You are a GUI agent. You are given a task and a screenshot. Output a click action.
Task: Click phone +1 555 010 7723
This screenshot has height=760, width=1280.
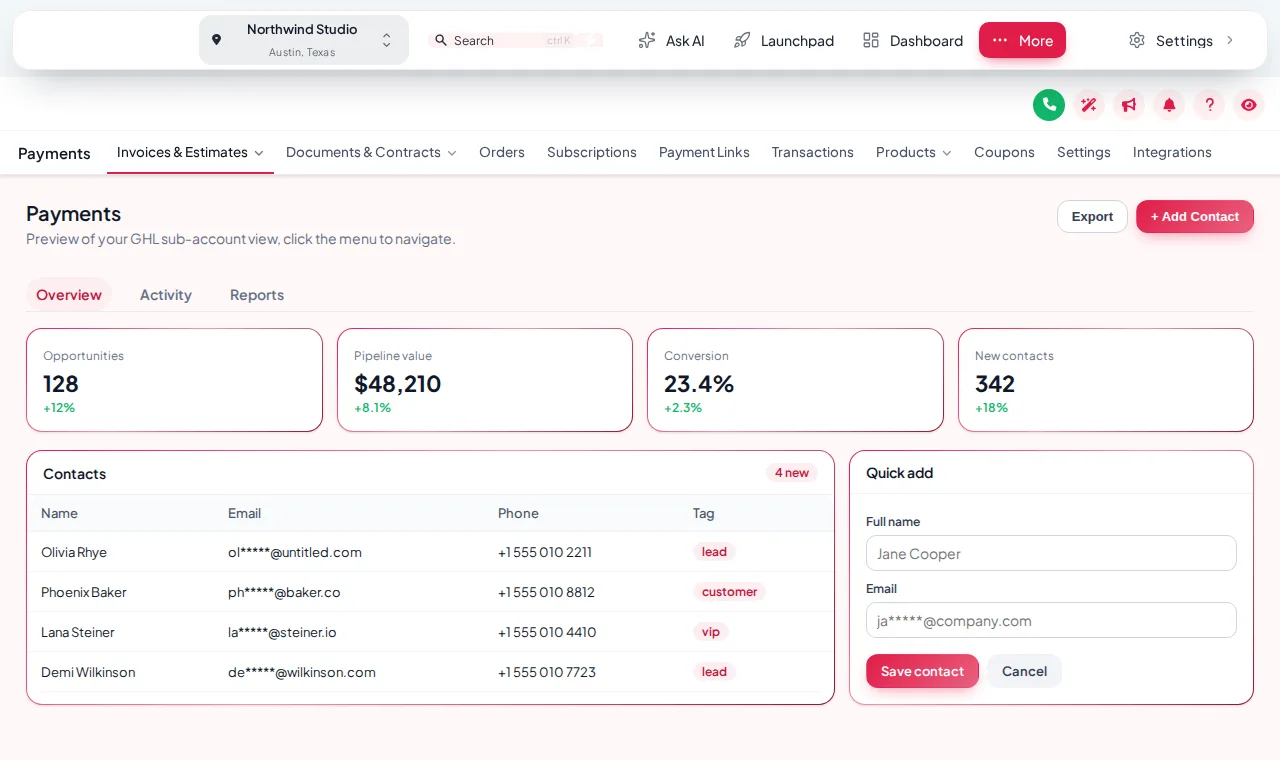pyautogui.click(x=547, y=672)
